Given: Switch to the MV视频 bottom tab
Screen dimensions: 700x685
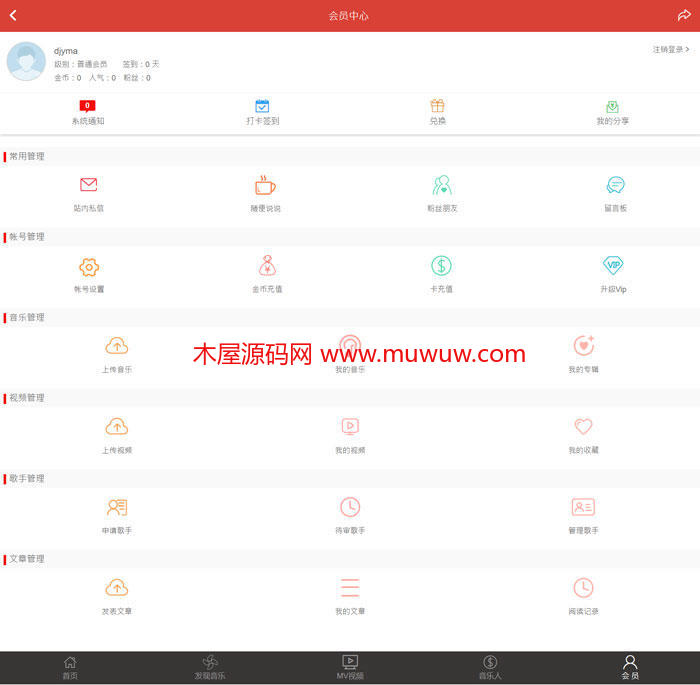Looking at the screenshot, I should click(350, 667).
